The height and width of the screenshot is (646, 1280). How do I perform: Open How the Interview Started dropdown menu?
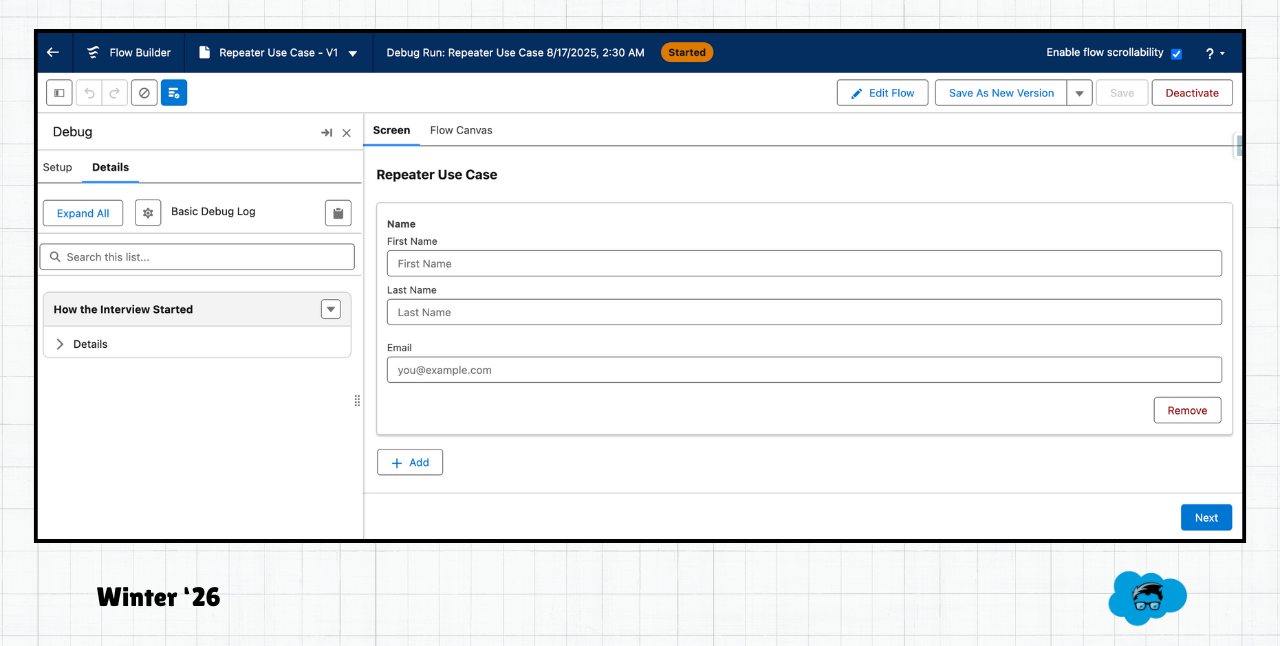click(x=331, y=310)
